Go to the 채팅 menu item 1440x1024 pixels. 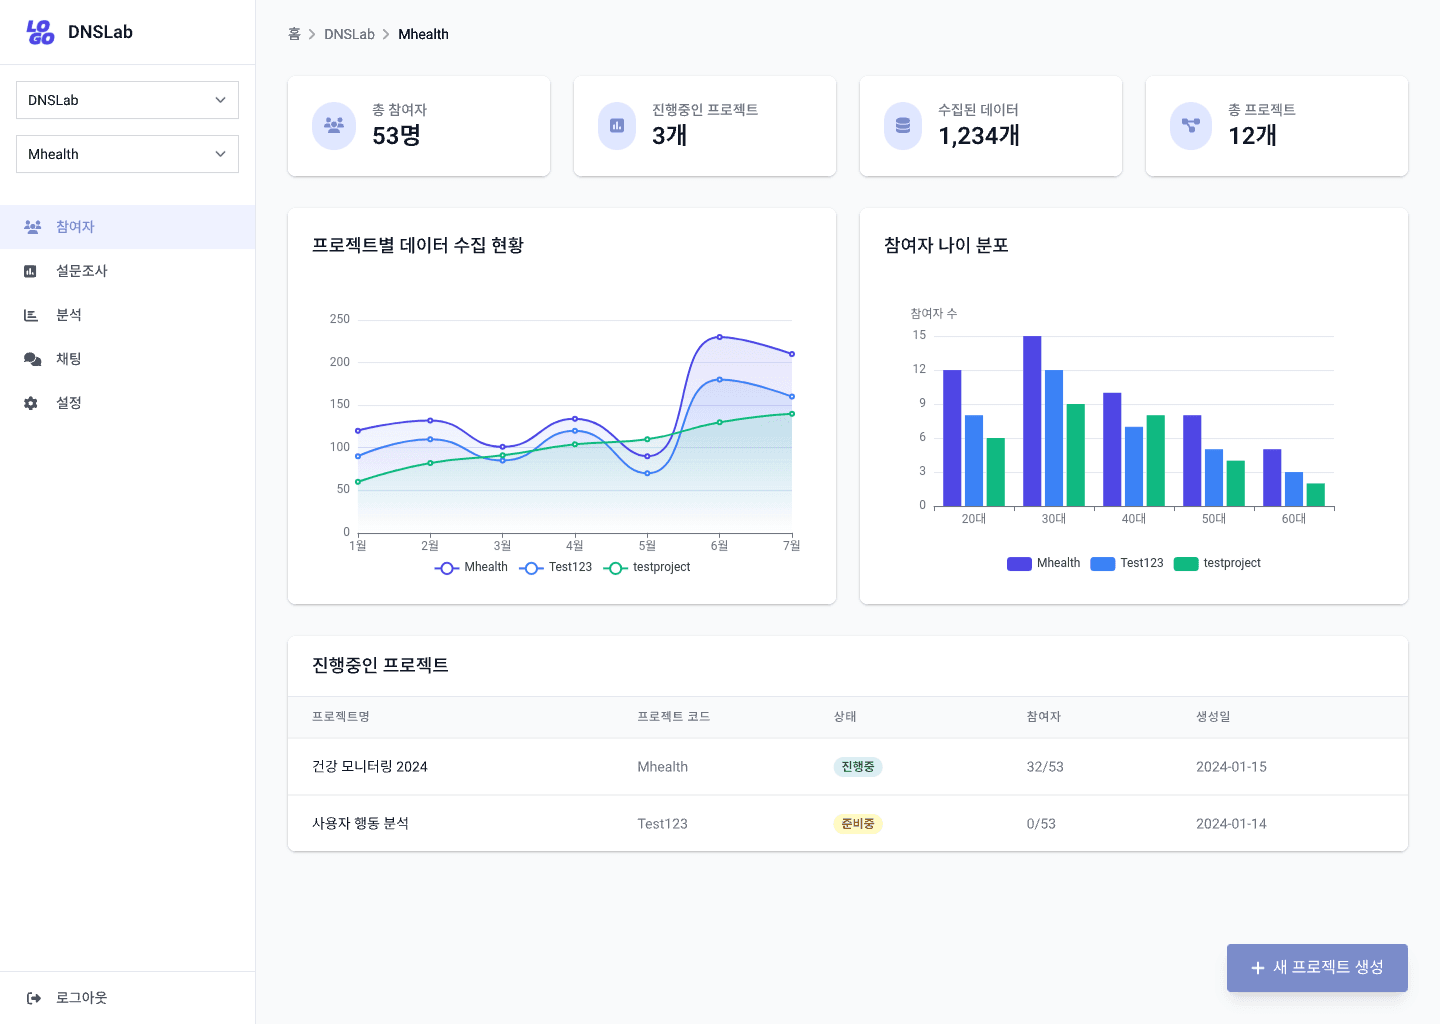tap(69, 359)
